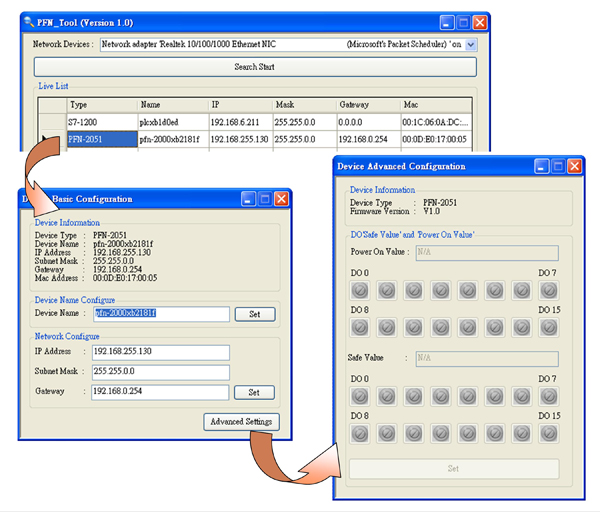
Task: Open Advanced Settings
Action: click(x=242, y=422)
